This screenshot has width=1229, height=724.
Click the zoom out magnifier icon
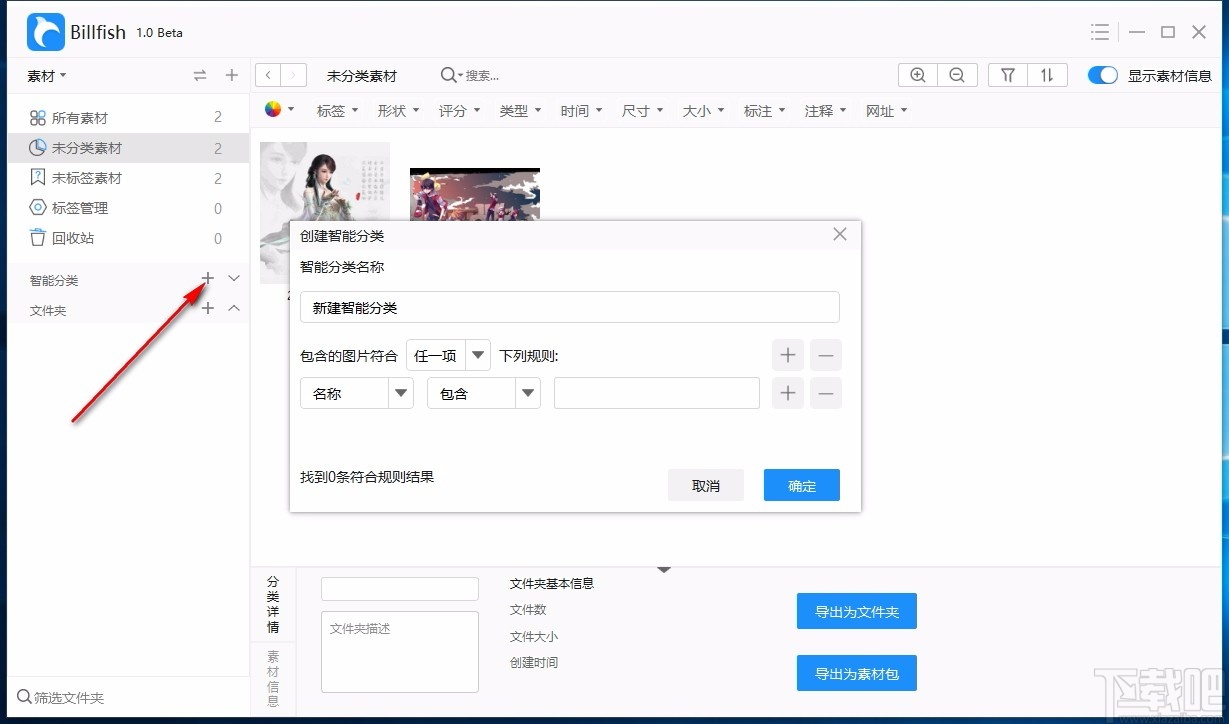[x=957, y=74]
